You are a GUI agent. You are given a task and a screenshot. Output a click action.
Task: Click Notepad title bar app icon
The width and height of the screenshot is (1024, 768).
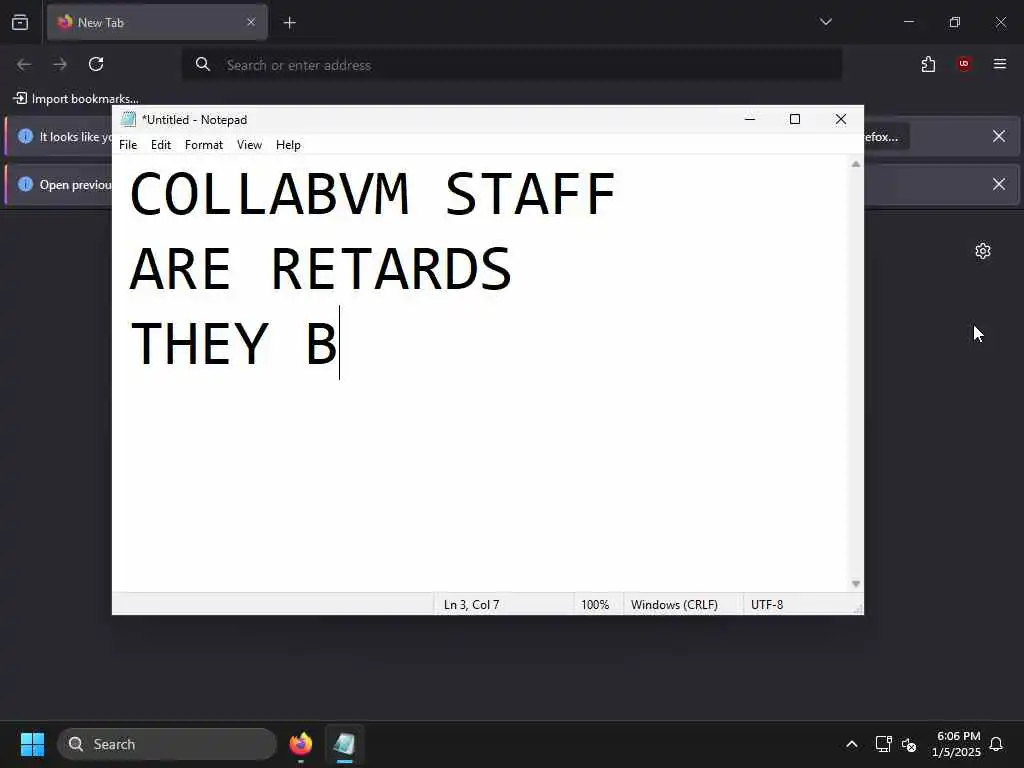click(x=129, y=120)
